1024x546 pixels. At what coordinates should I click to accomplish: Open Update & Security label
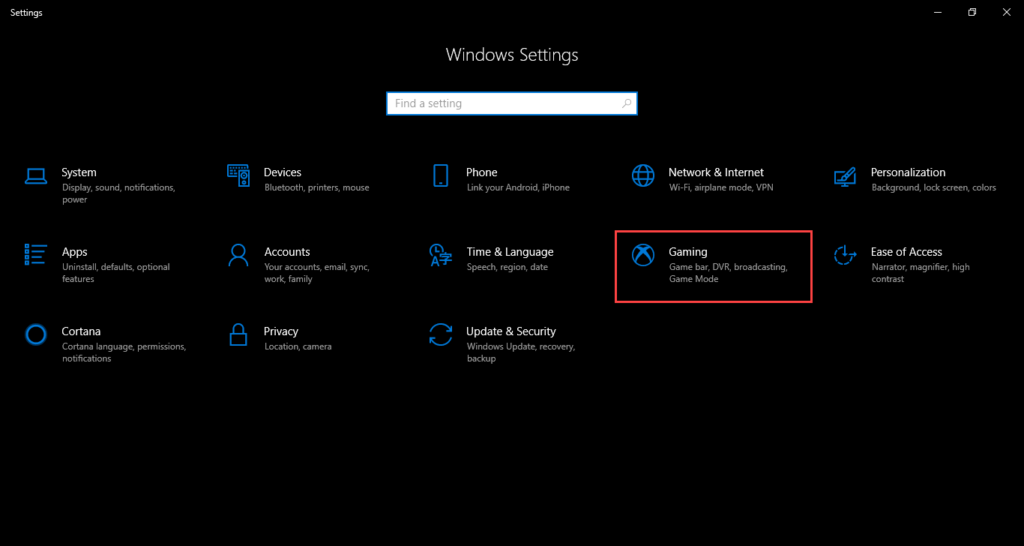click(511, 332)
